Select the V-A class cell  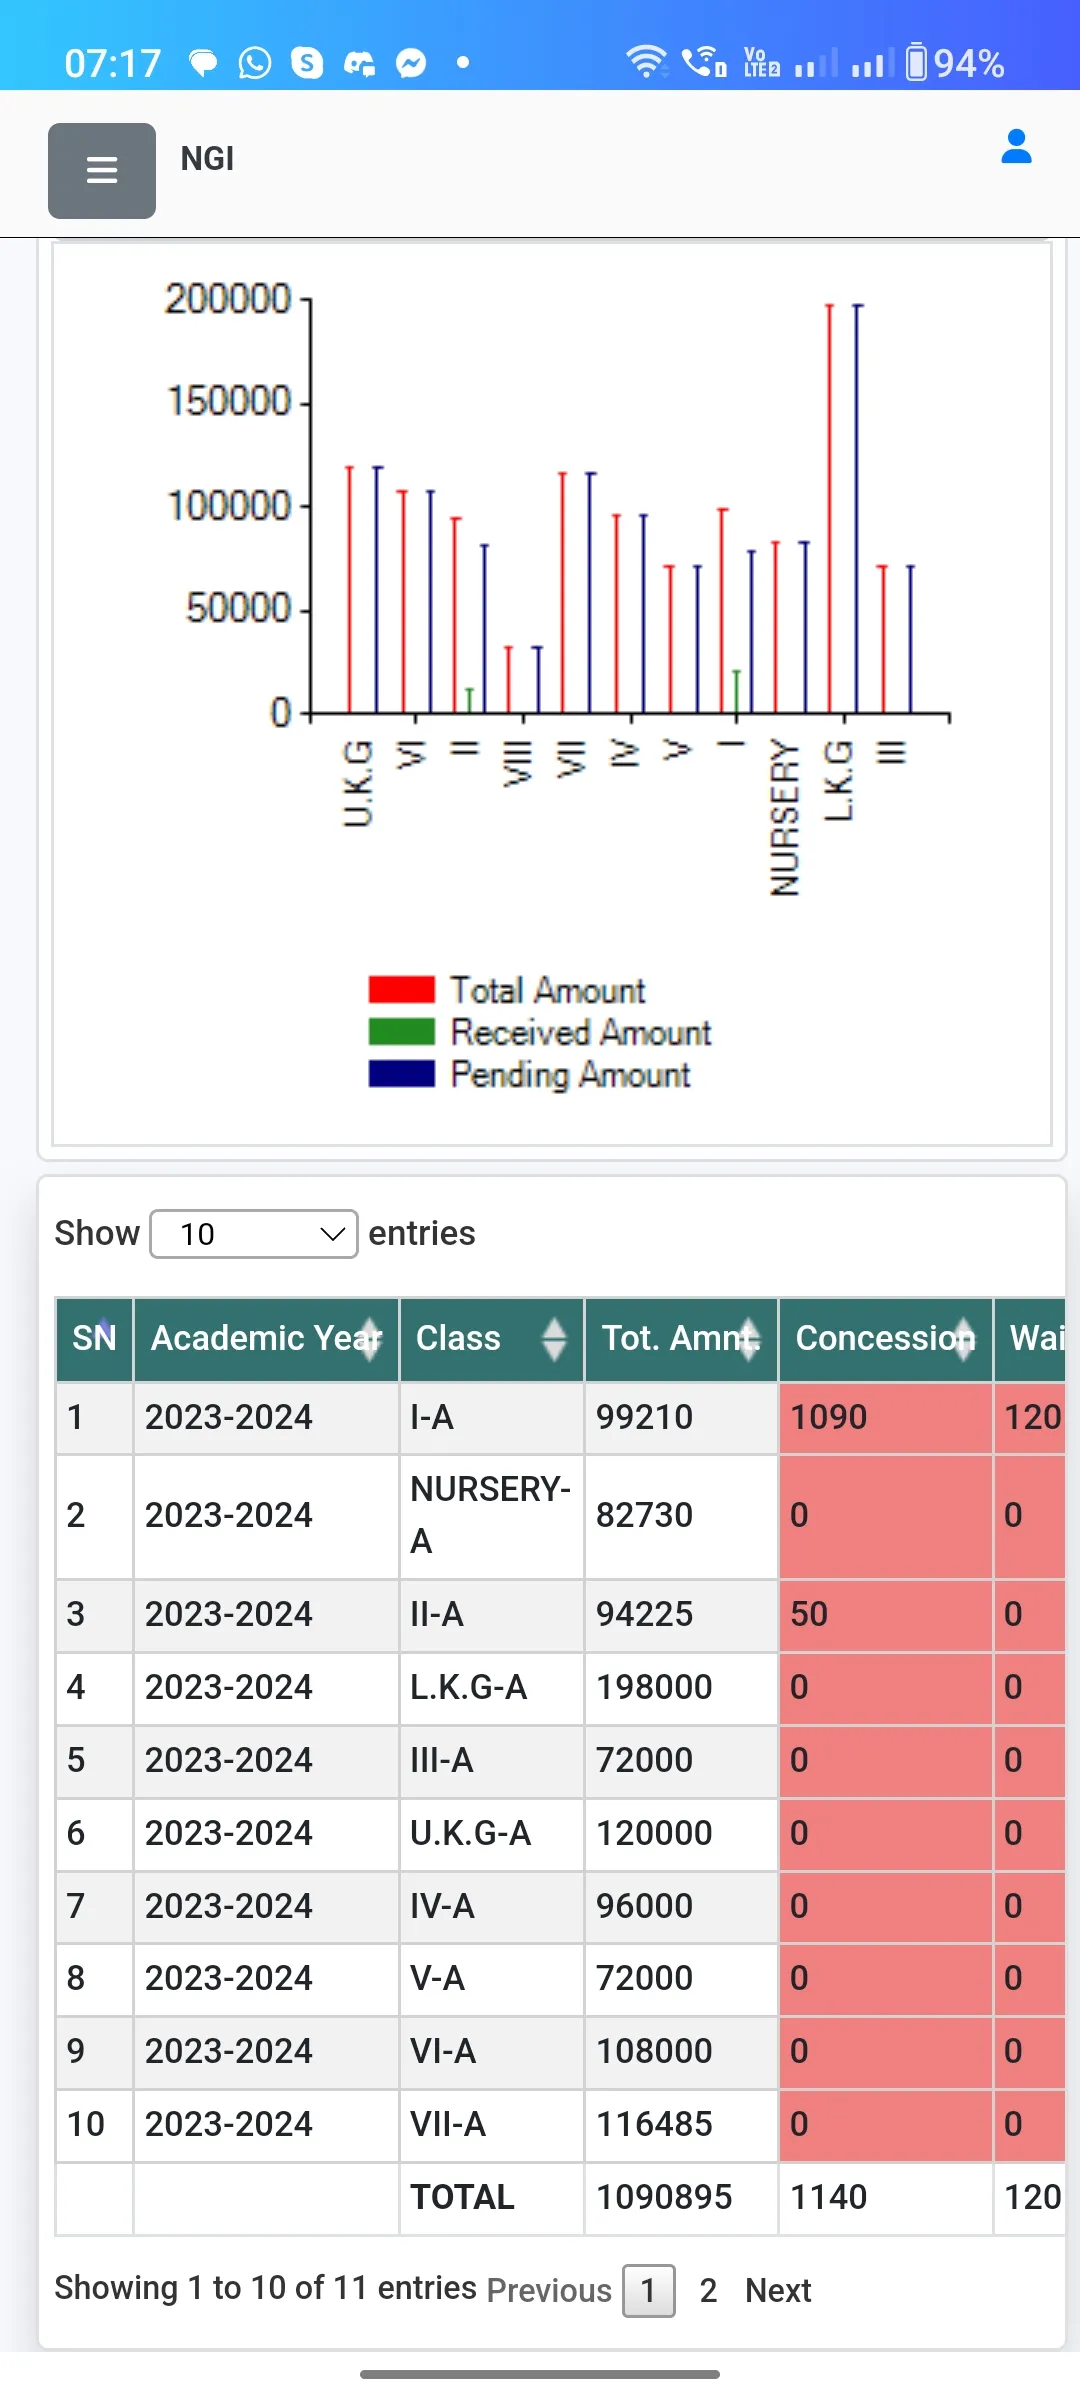pyautogui.click(x=492, y=1978)
